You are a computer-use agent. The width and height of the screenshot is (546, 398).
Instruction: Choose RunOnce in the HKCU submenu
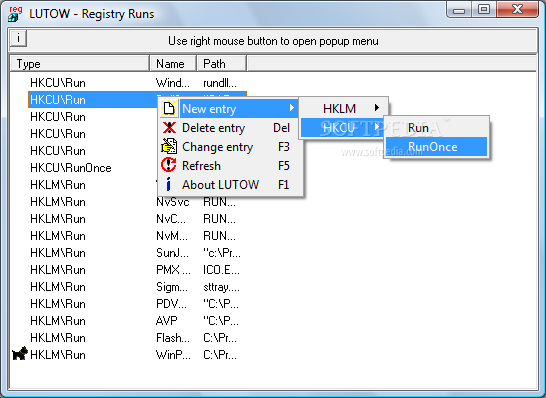(436, 147)
